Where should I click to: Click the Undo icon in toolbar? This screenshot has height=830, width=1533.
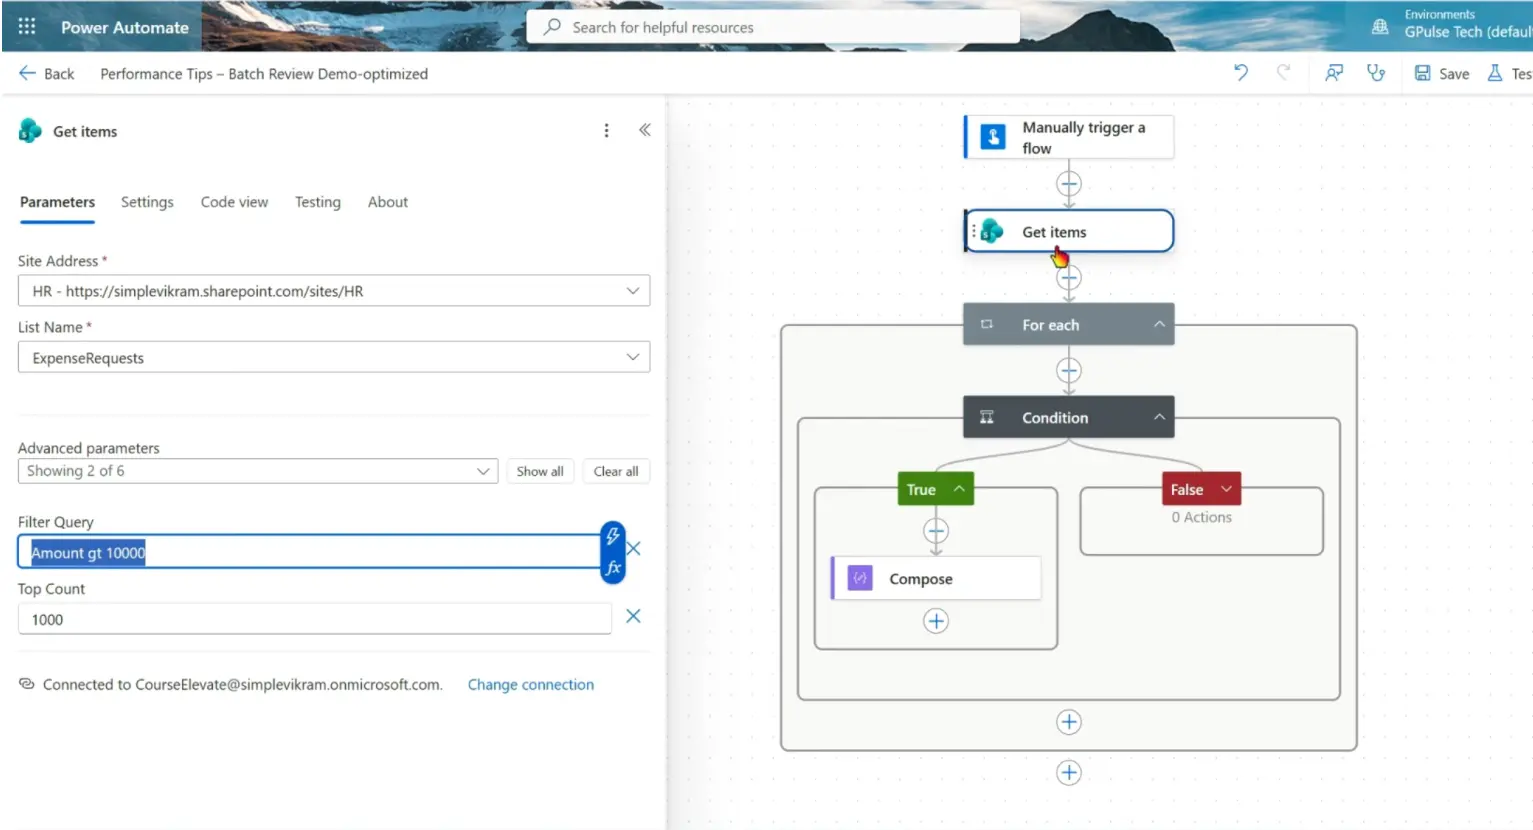(1241, 72)
